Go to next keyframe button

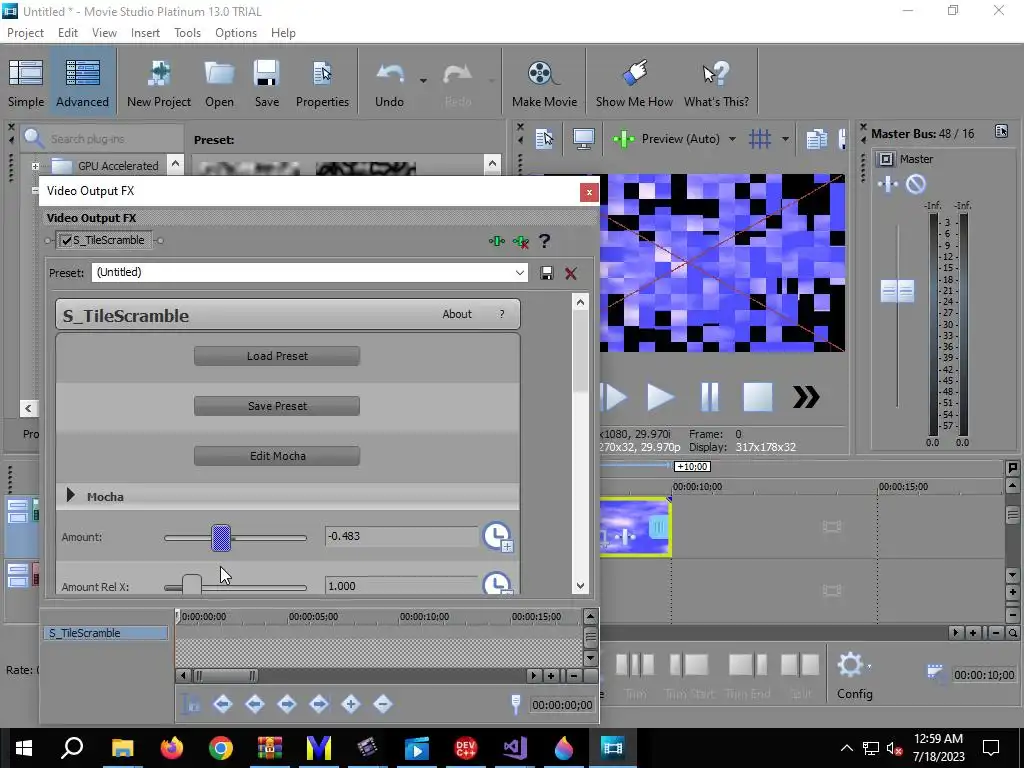287,704
